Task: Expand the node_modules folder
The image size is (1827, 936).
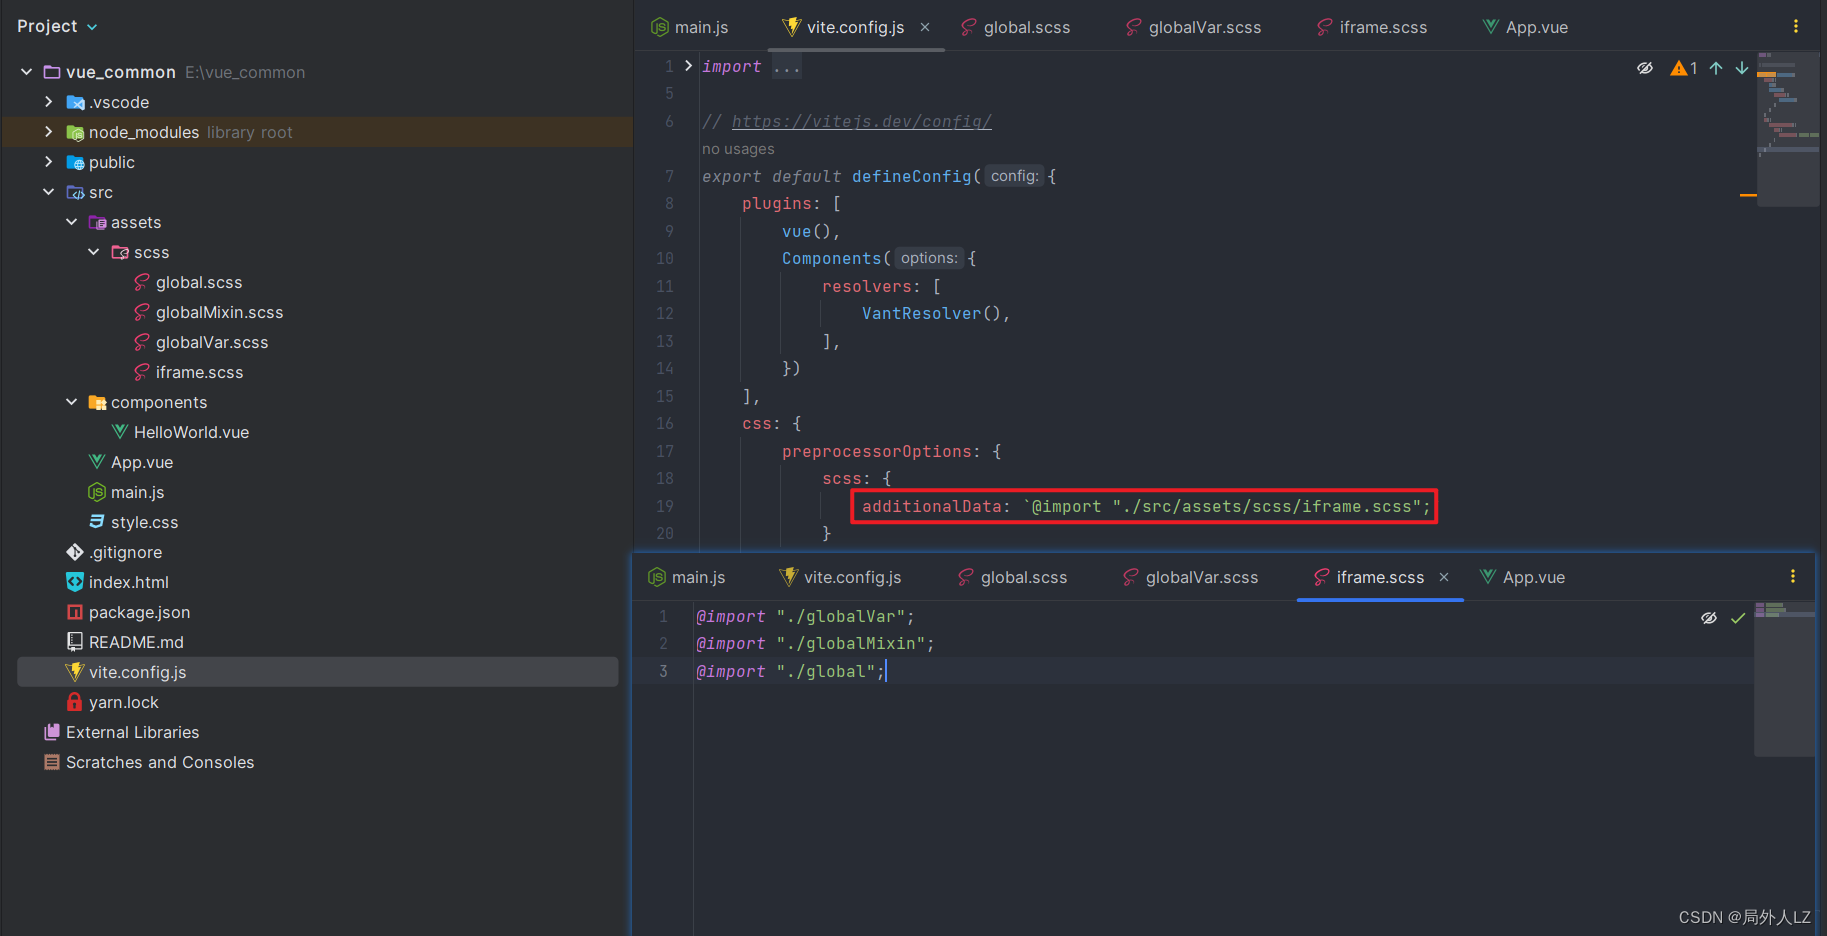Action: coord(48,132)
